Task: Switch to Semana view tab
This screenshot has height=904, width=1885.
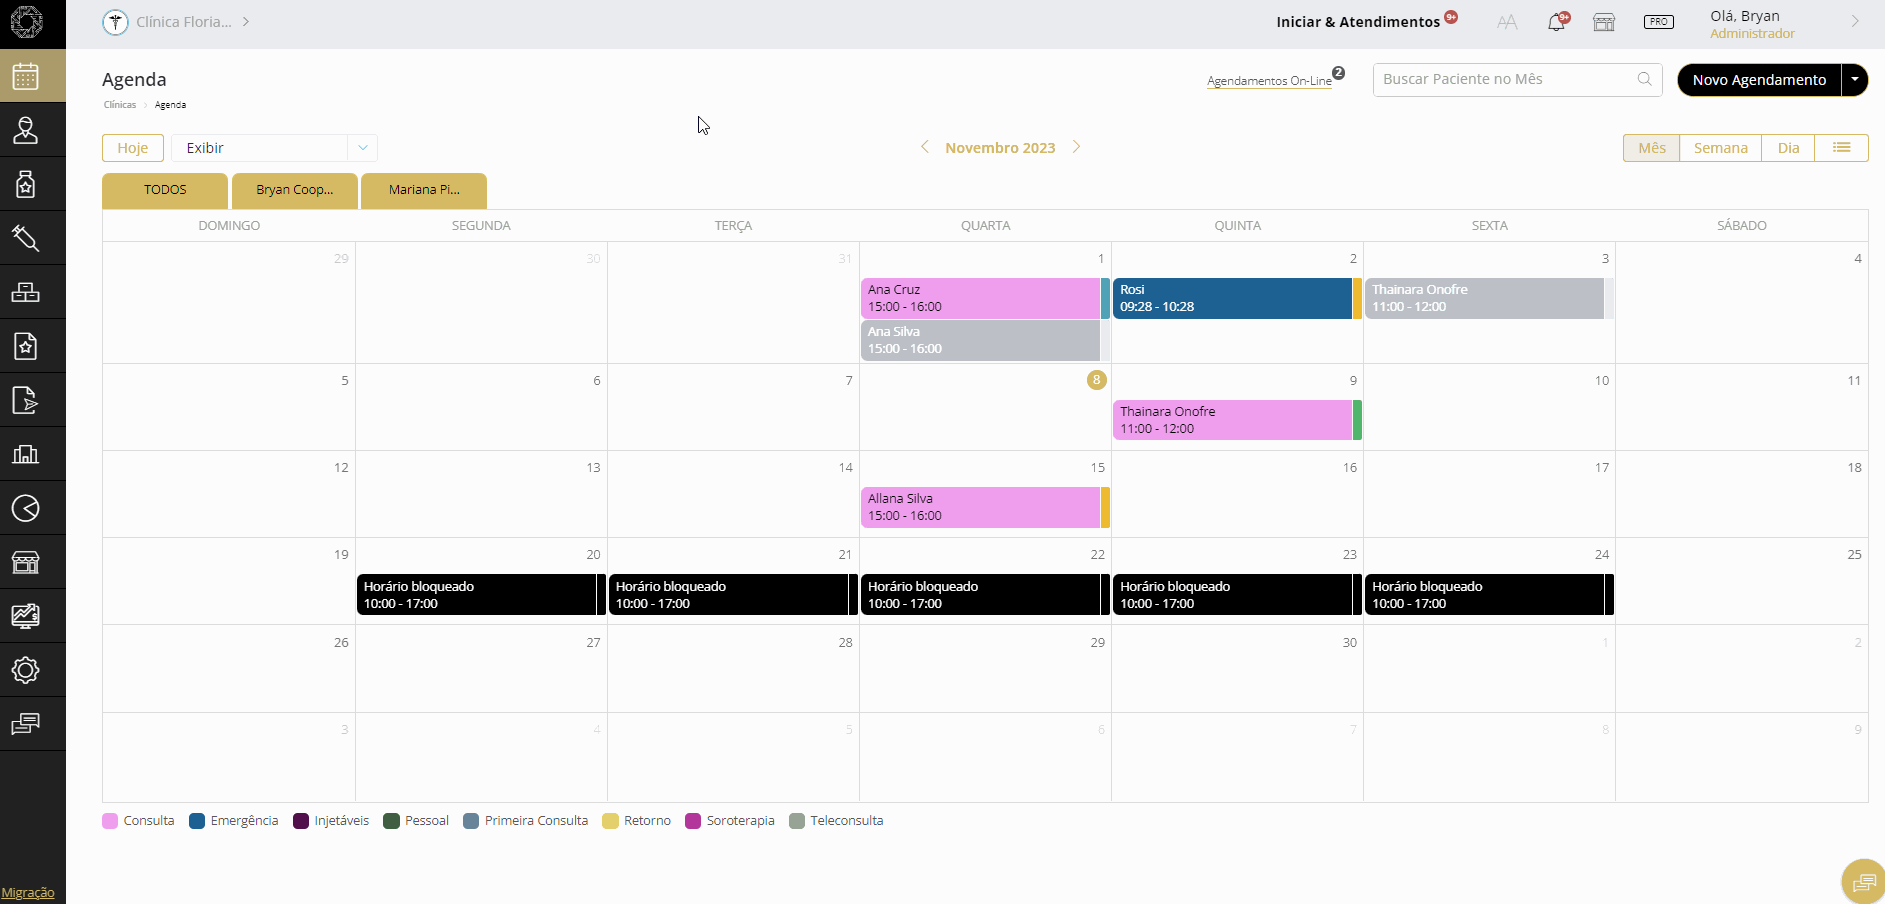Action: (1720, 148)
